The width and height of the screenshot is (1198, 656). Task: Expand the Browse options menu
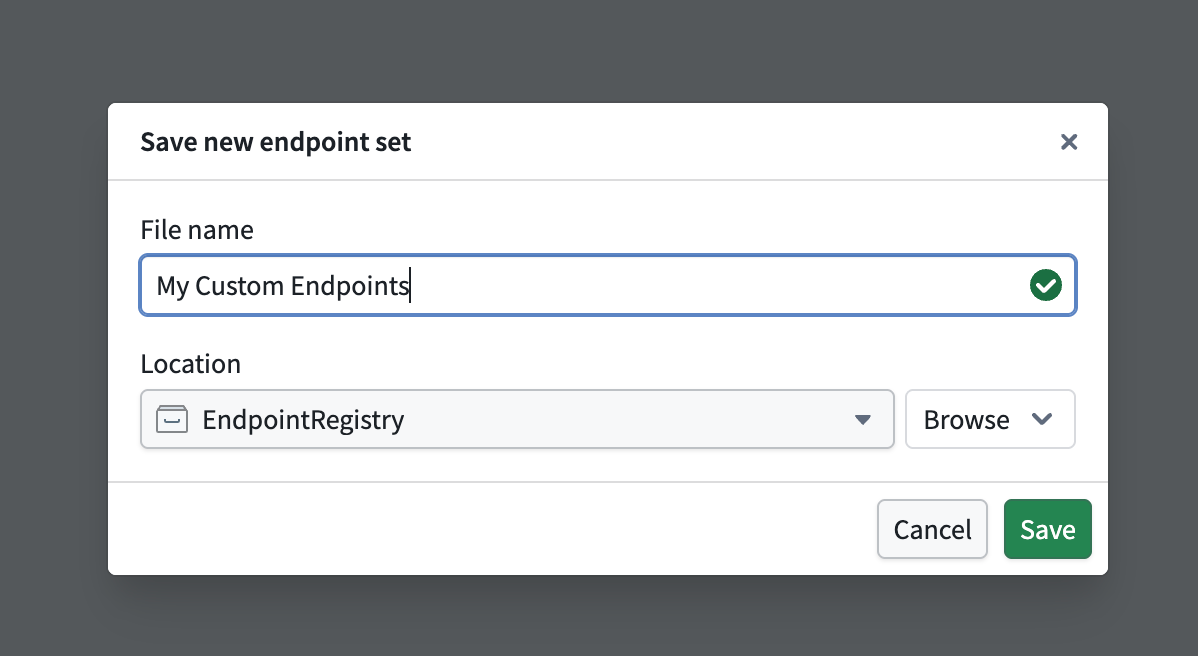(x=989, y=419)
